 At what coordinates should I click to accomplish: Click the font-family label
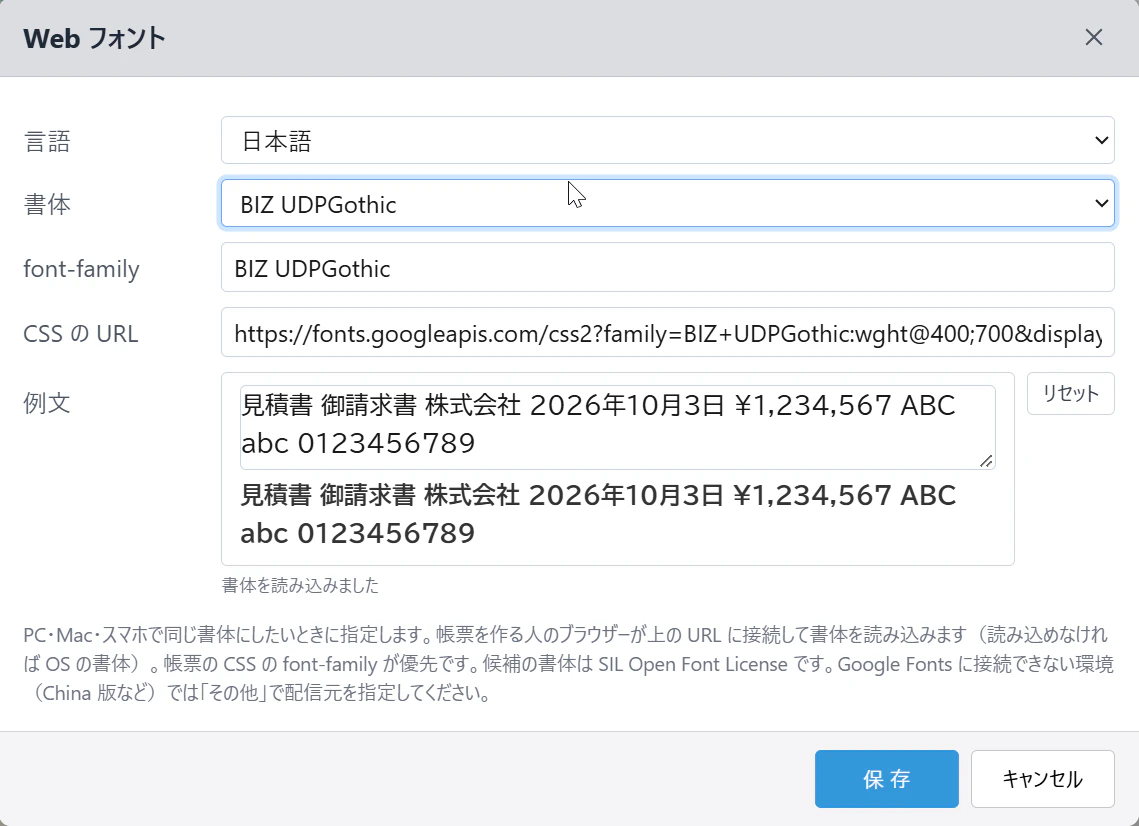click(x=81, y=269)
